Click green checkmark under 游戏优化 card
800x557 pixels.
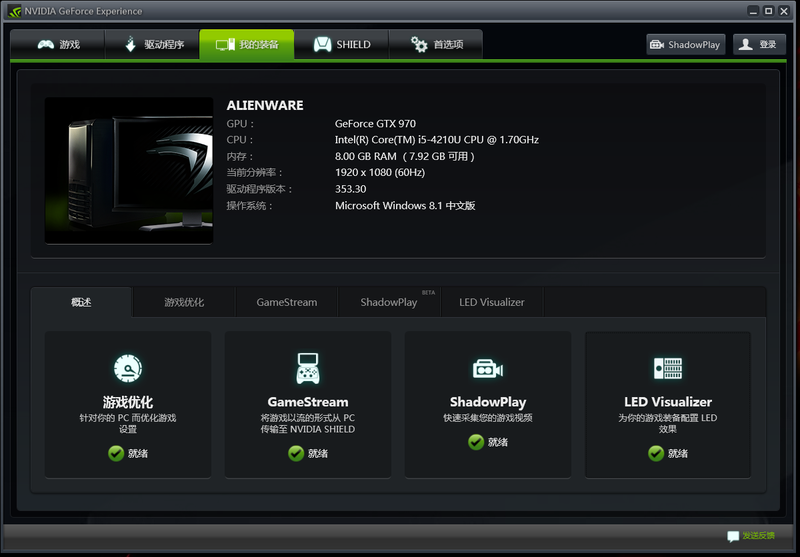pyautogui.click(x=116, y=453)
